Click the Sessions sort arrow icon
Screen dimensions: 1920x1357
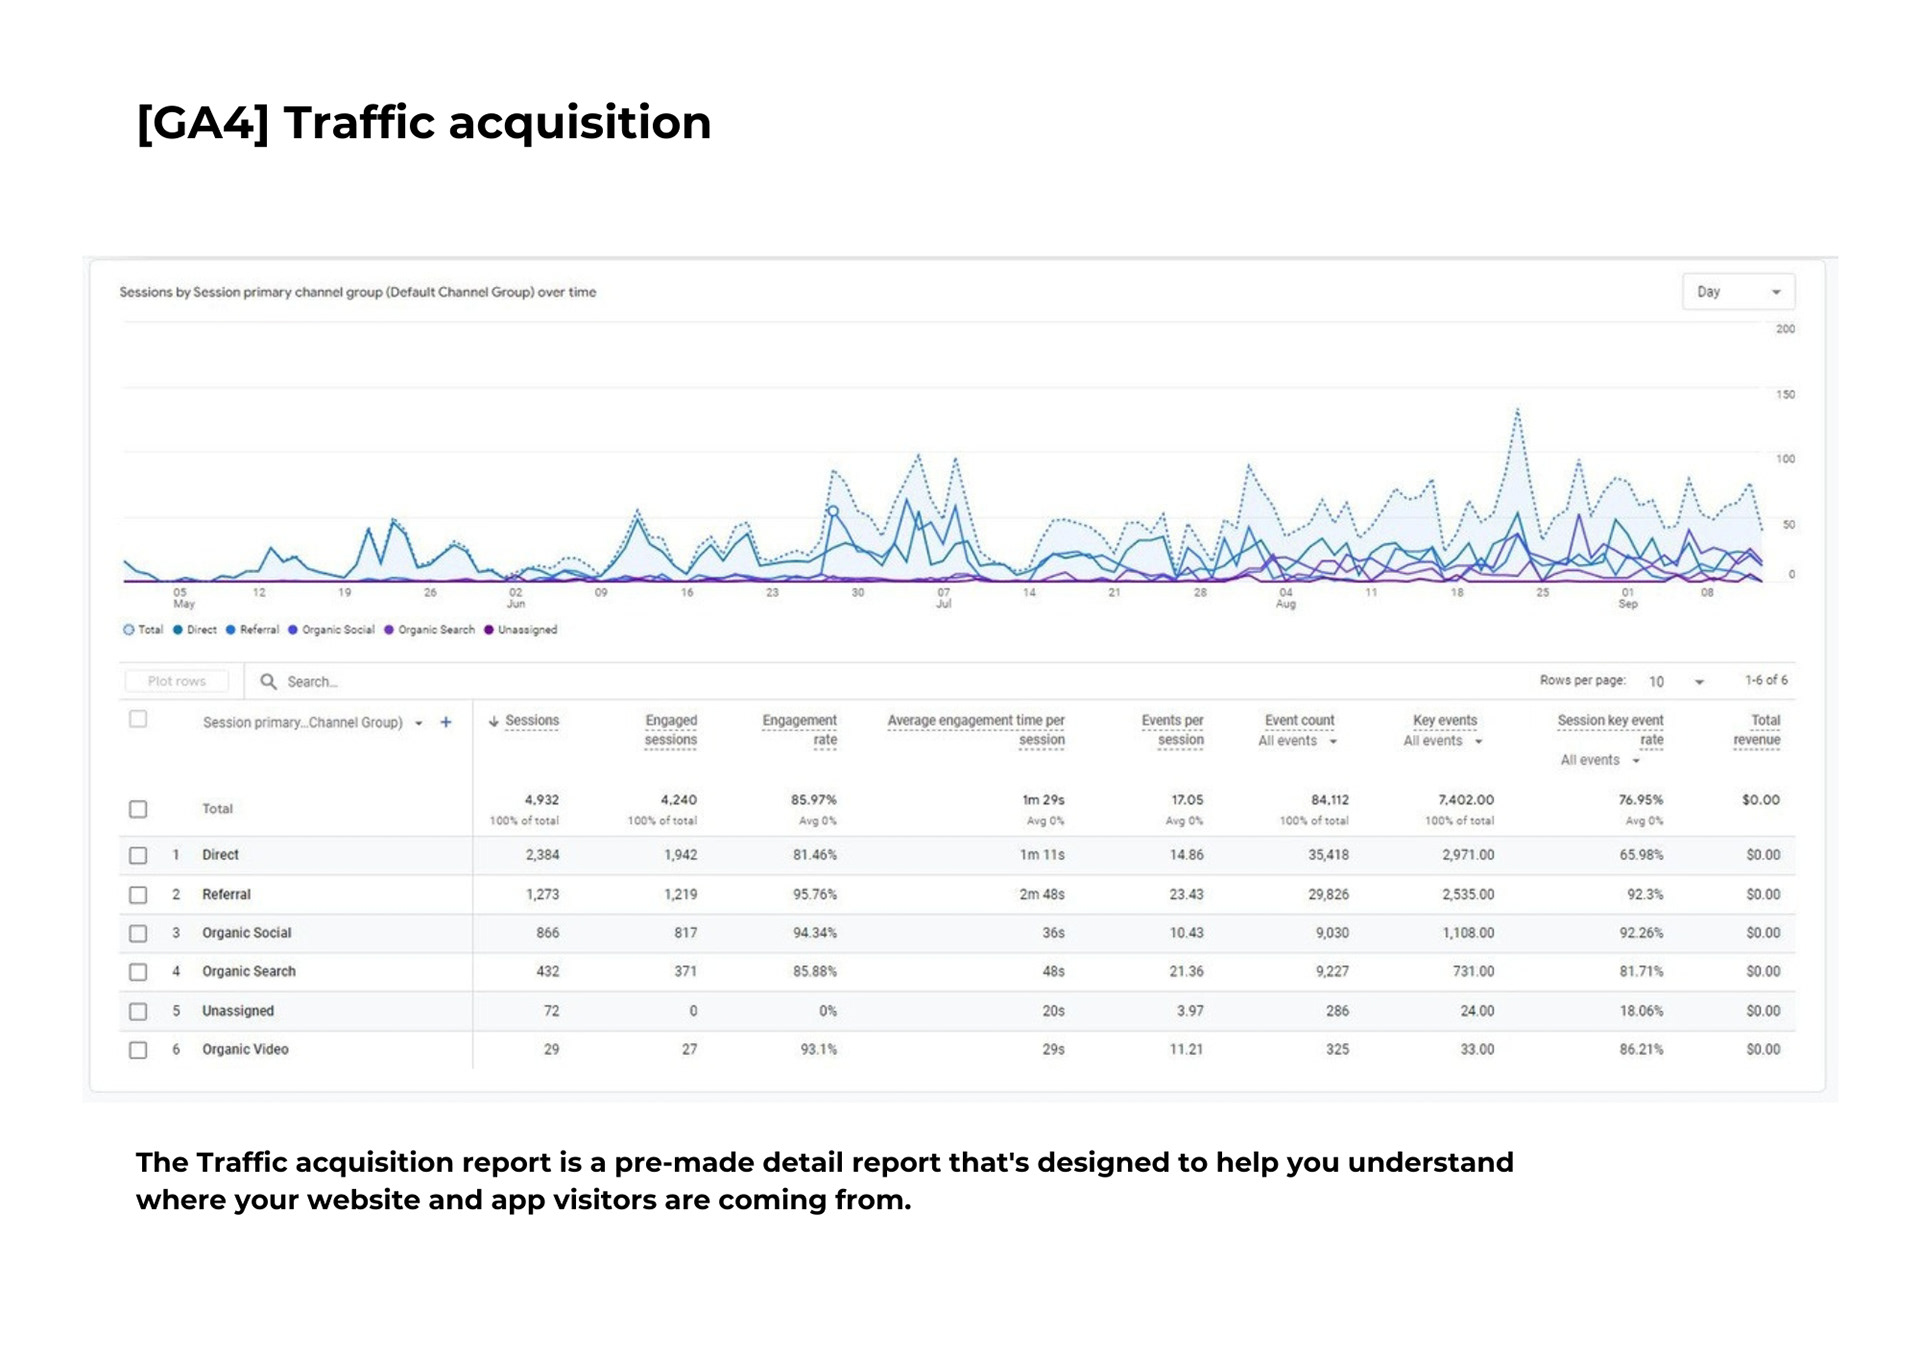click(x=493, y=721)
